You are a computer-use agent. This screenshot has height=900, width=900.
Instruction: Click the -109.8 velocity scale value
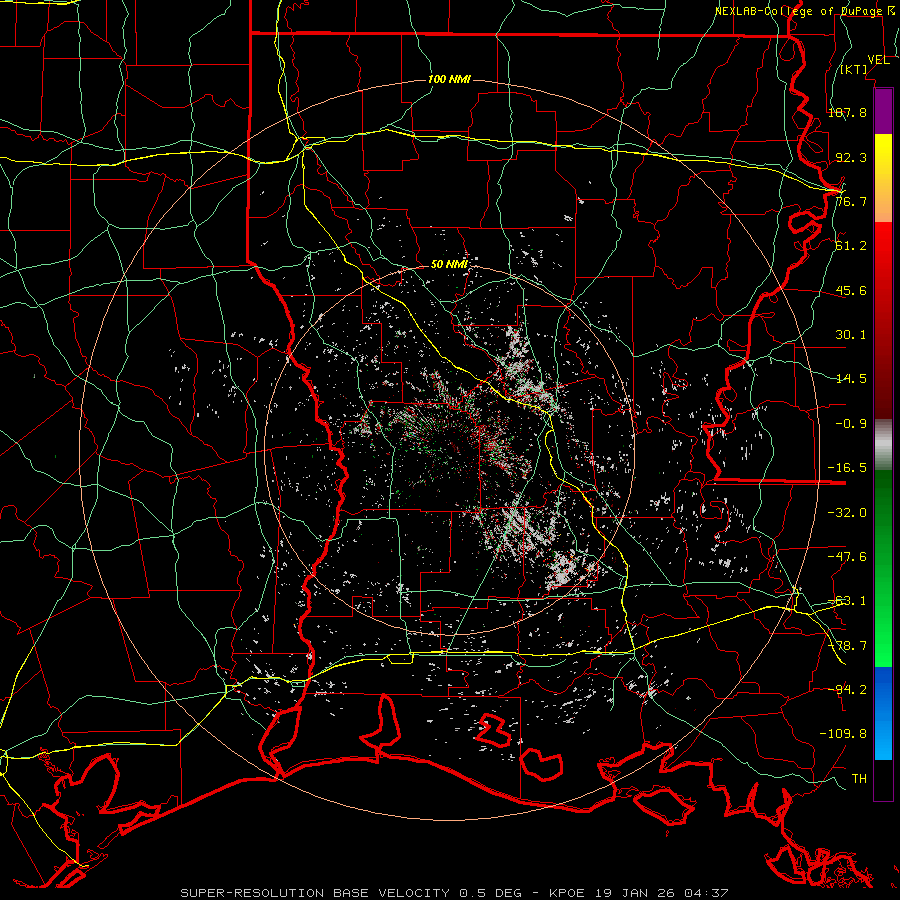pos(843,734)
